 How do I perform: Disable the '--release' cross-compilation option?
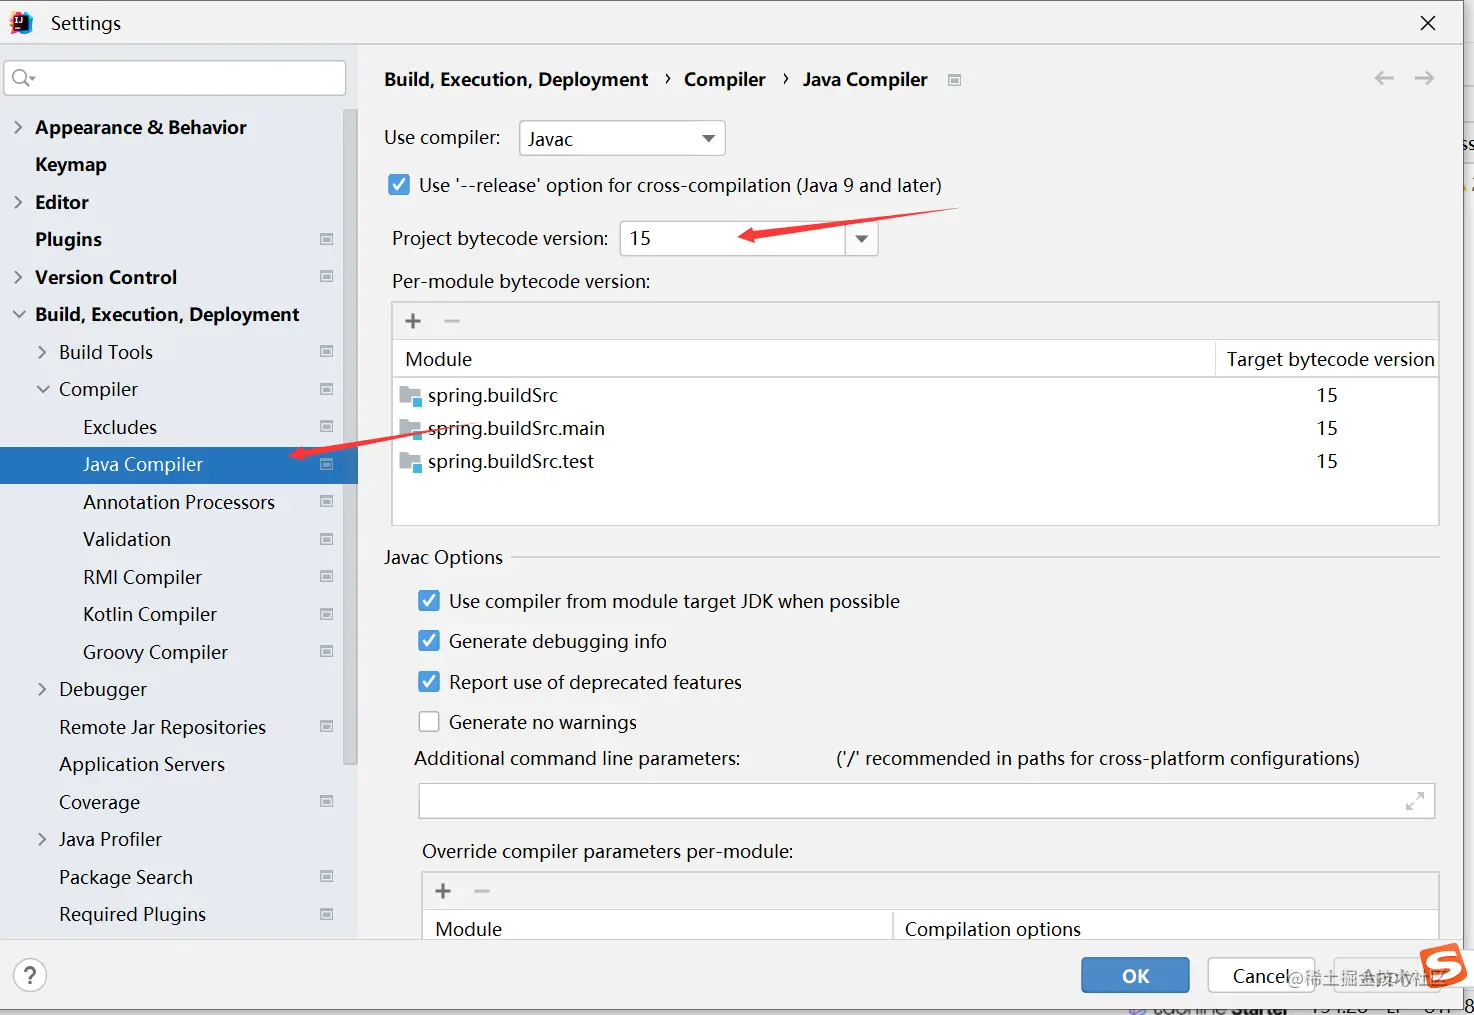pos(399,185)
